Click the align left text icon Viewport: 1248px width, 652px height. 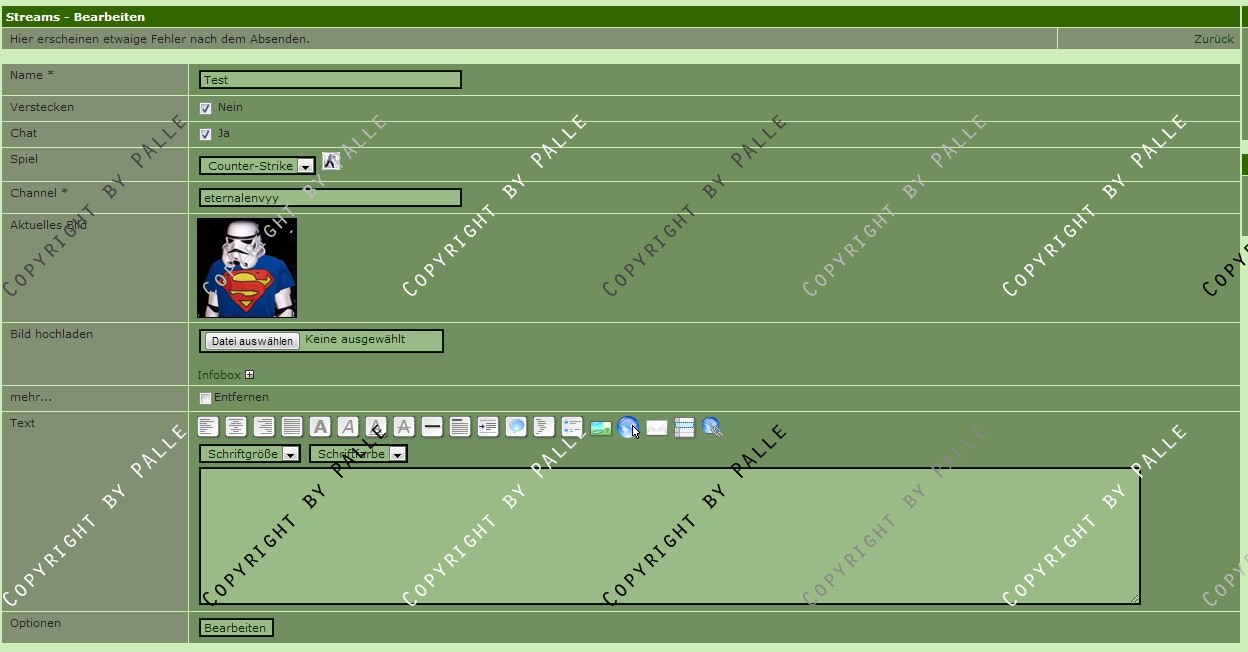(x=208, y=427)
